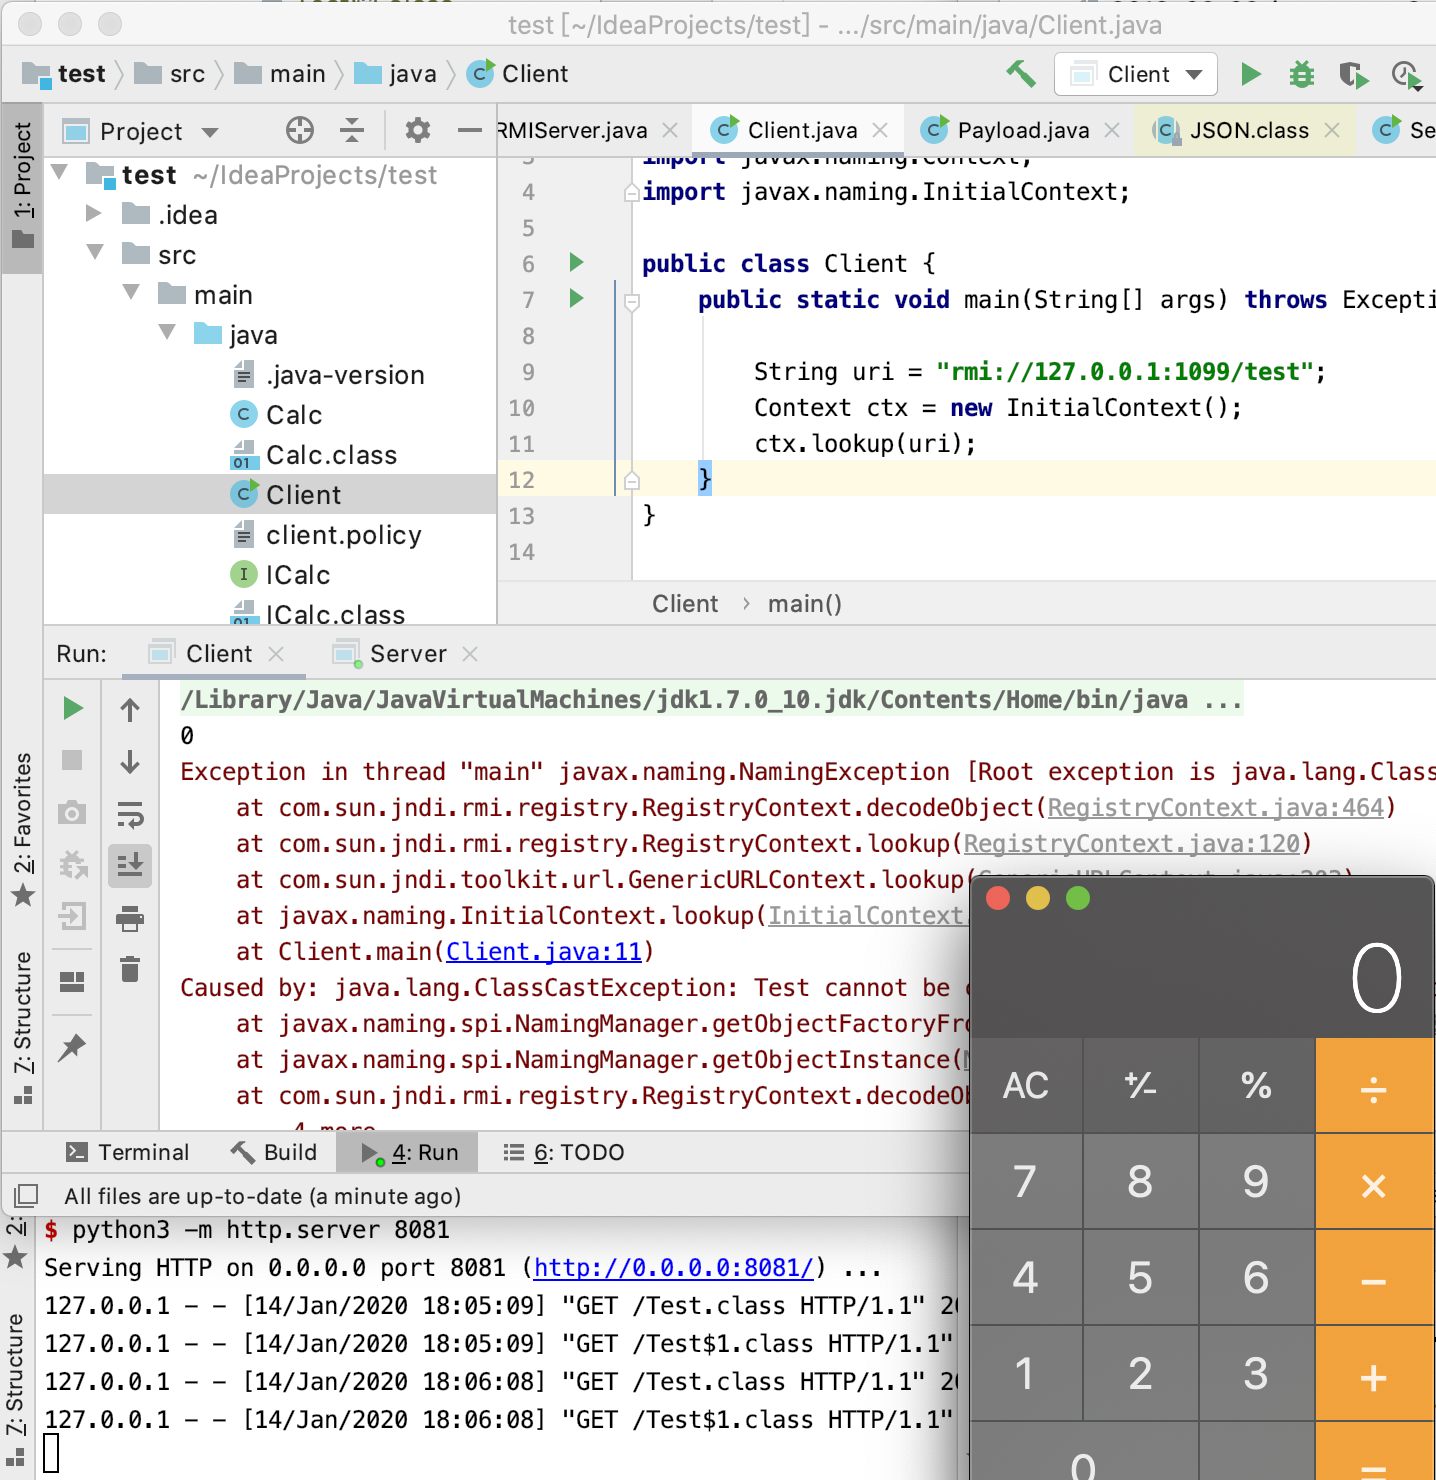The height and width of the screenshot is (1480, 1436).
Task: Click the exit/sign-in arrow icon in Run panel
Action: (x=72, y=916)
